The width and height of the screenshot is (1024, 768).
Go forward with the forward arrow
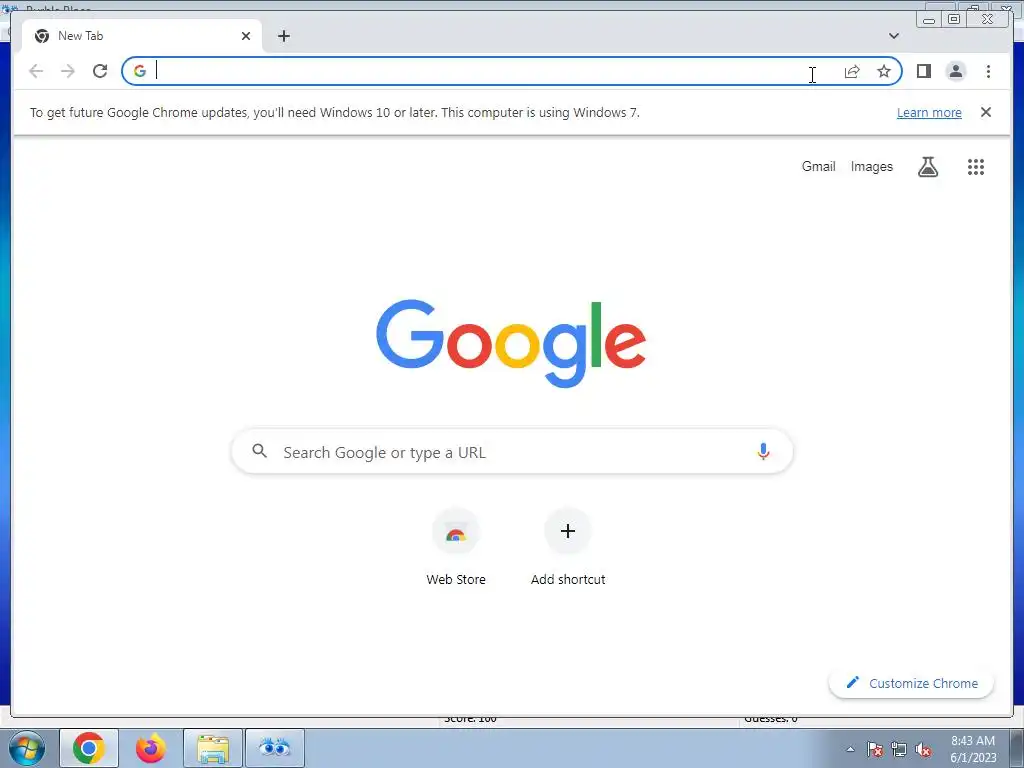pos(68,71)
